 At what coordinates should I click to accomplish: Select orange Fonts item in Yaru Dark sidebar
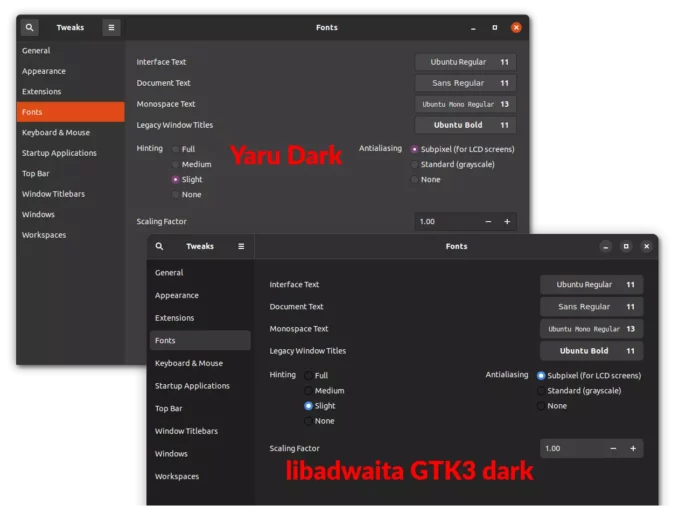(x=71, y=112)
